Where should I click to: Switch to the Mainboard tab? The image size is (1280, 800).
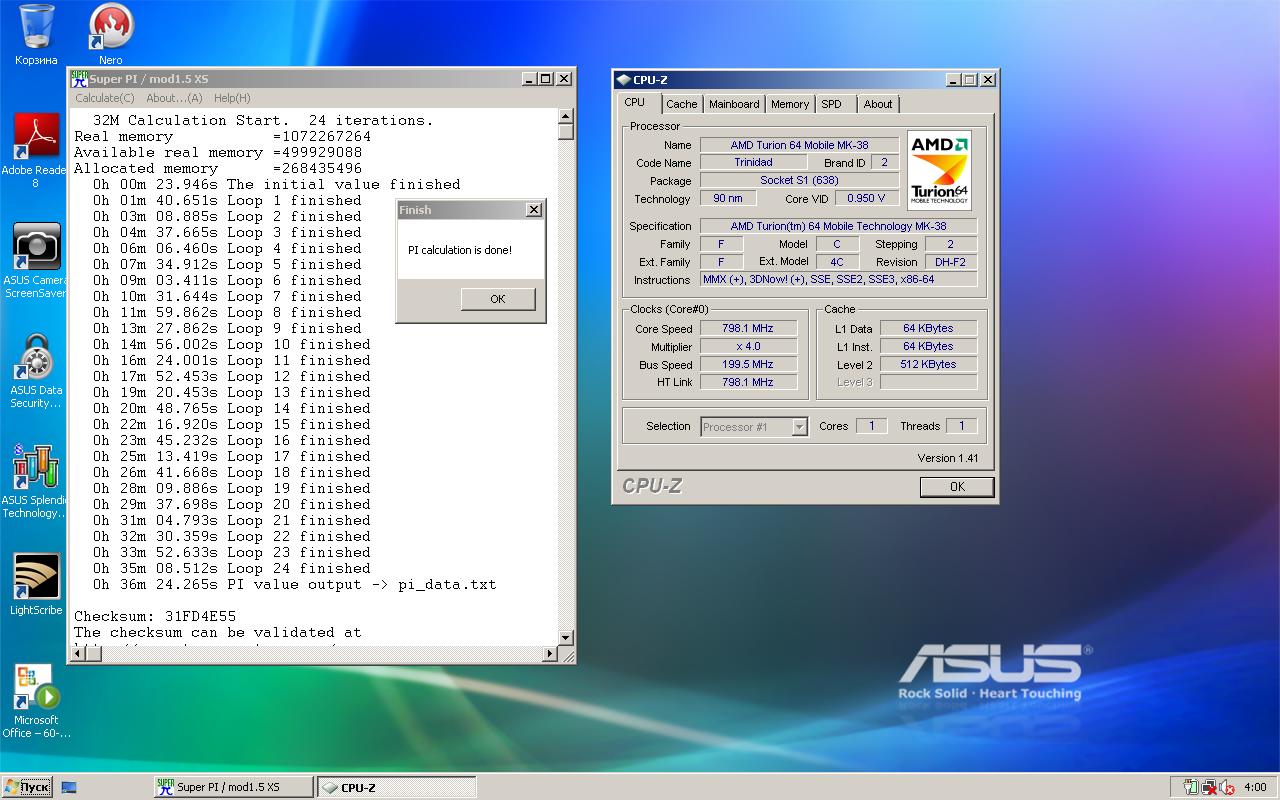(x=734, y=104)
